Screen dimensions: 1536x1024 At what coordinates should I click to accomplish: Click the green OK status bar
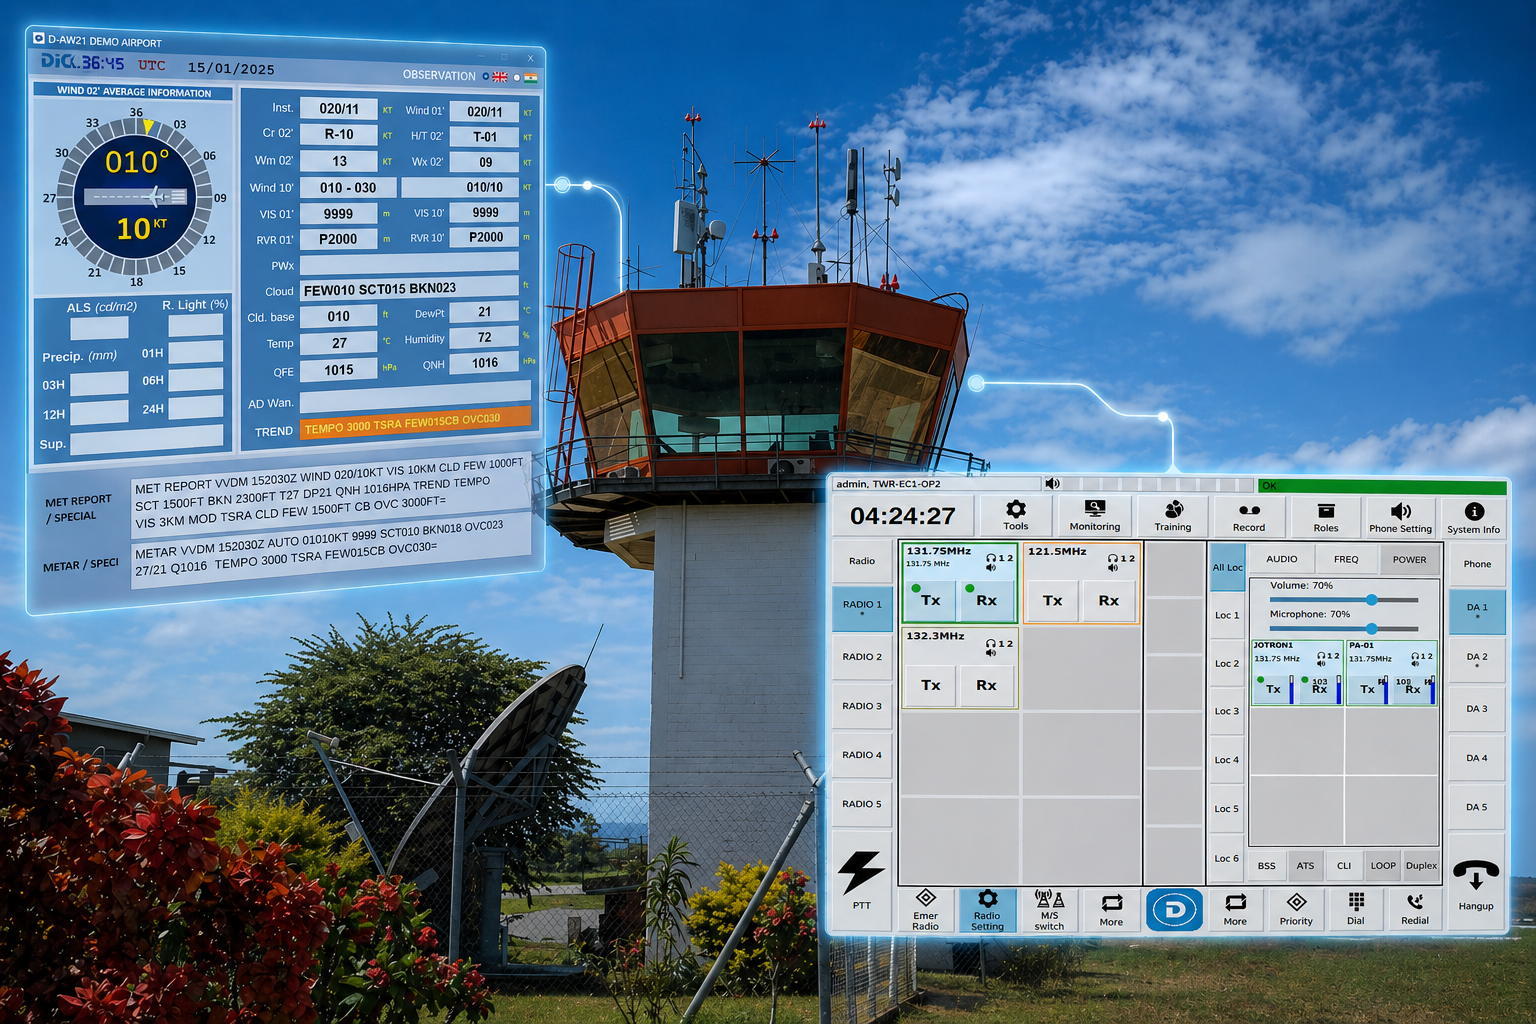tap(1382, 486)
